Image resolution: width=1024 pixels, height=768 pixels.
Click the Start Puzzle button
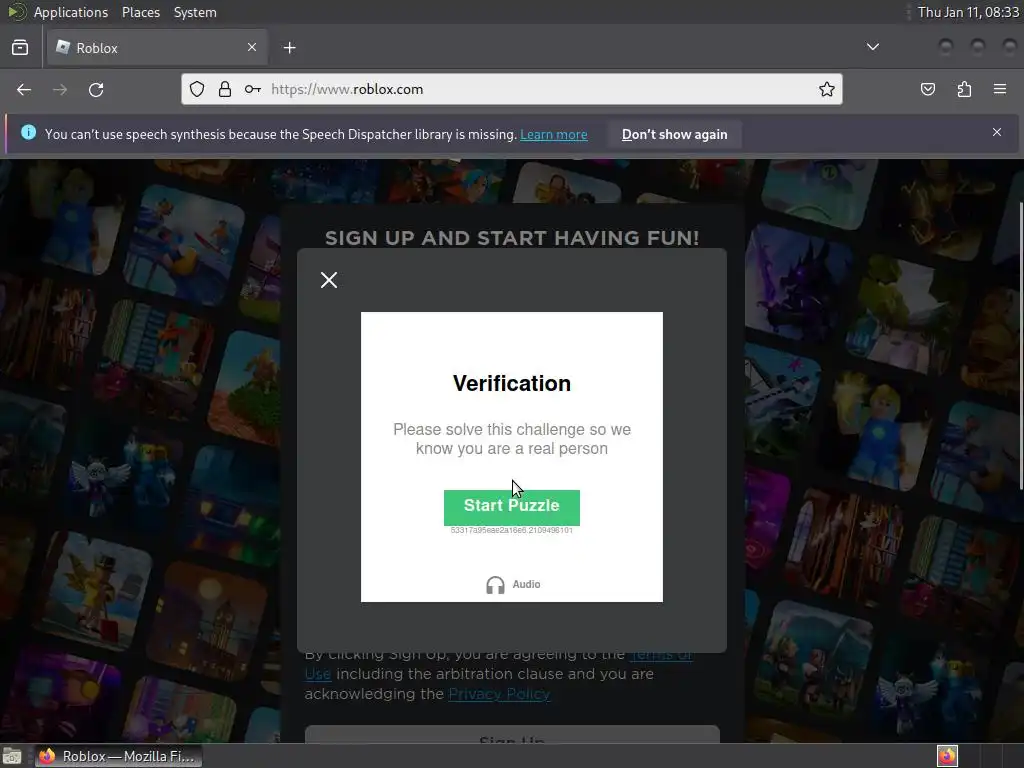[511, 507]
